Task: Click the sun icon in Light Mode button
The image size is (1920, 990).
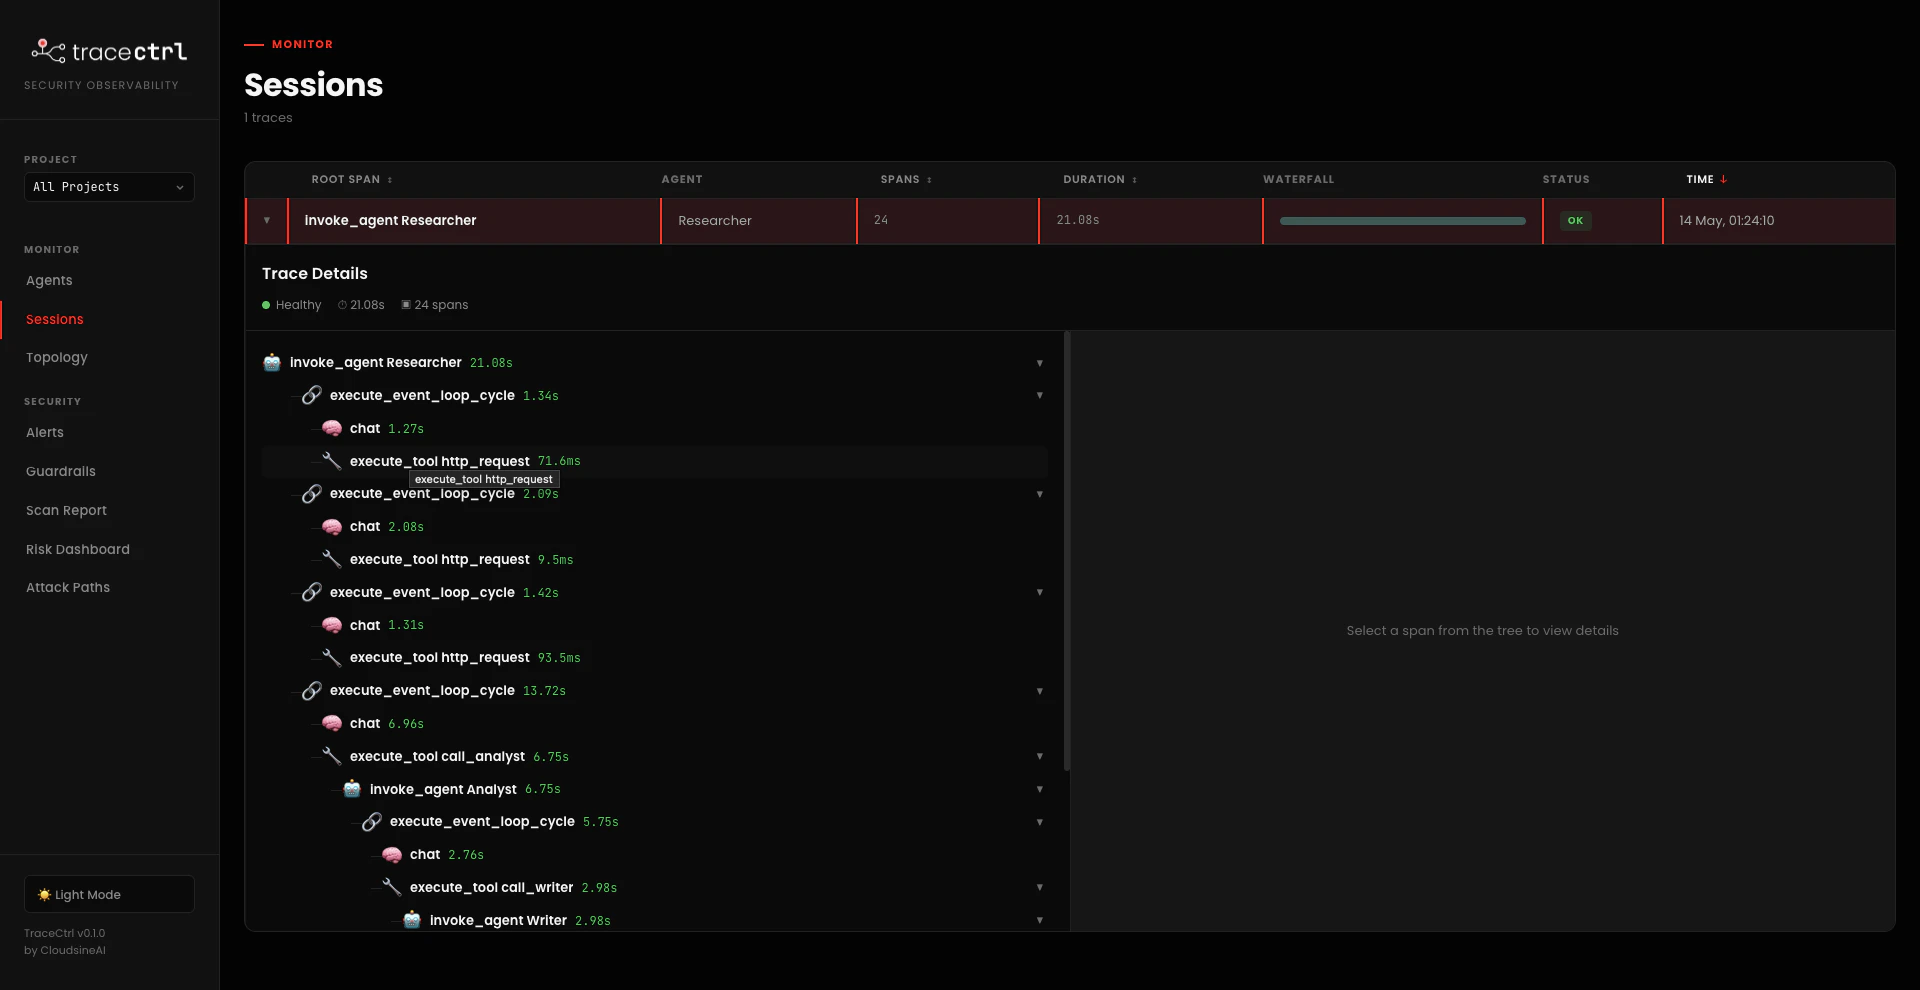Action: [x=44, y=895]
